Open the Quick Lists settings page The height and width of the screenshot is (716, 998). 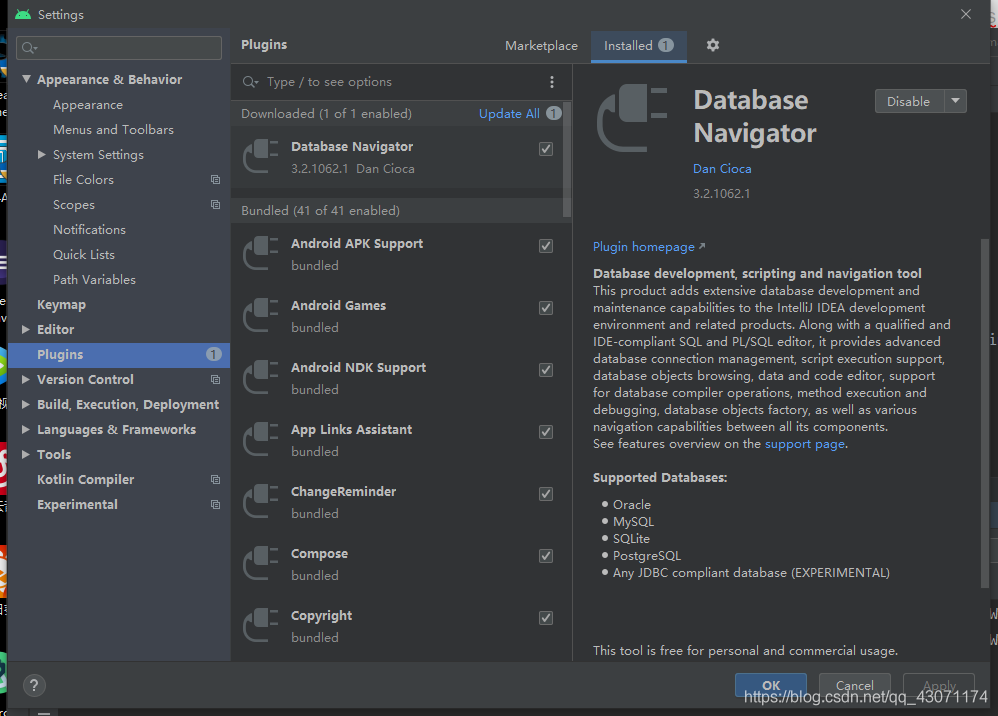click(84, 255)
